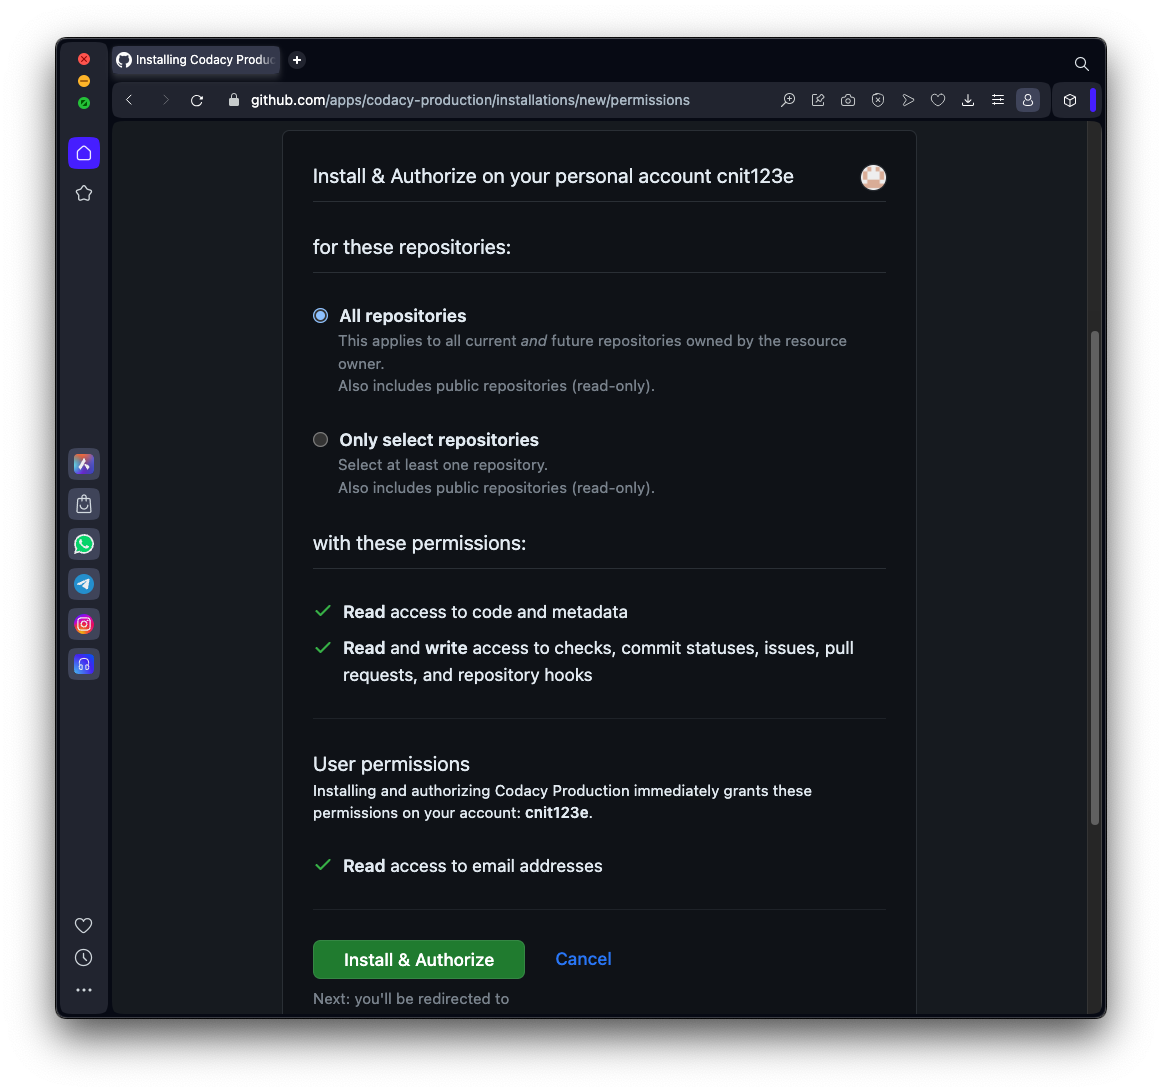Open a new tab with plus button
This screenshot has width=1162, height=1092.
tap(297, 60)
